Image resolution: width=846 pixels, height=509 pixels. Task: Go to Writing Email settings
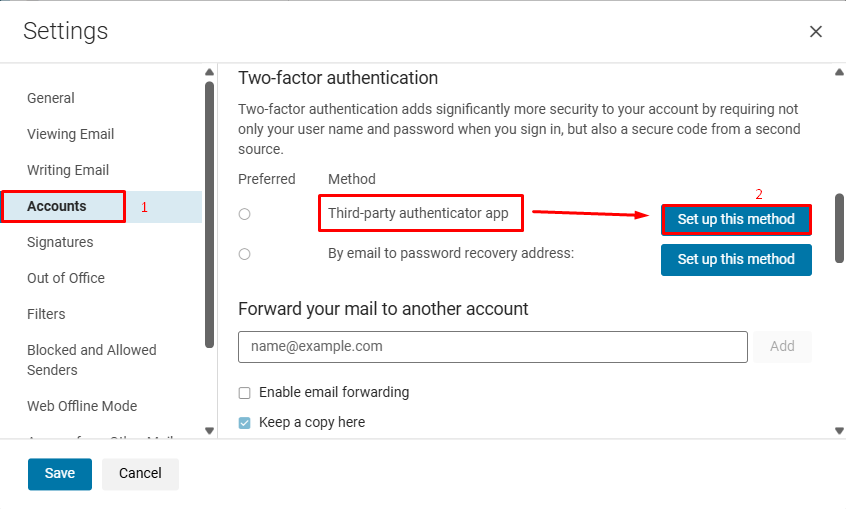click(x=68, y=170)
